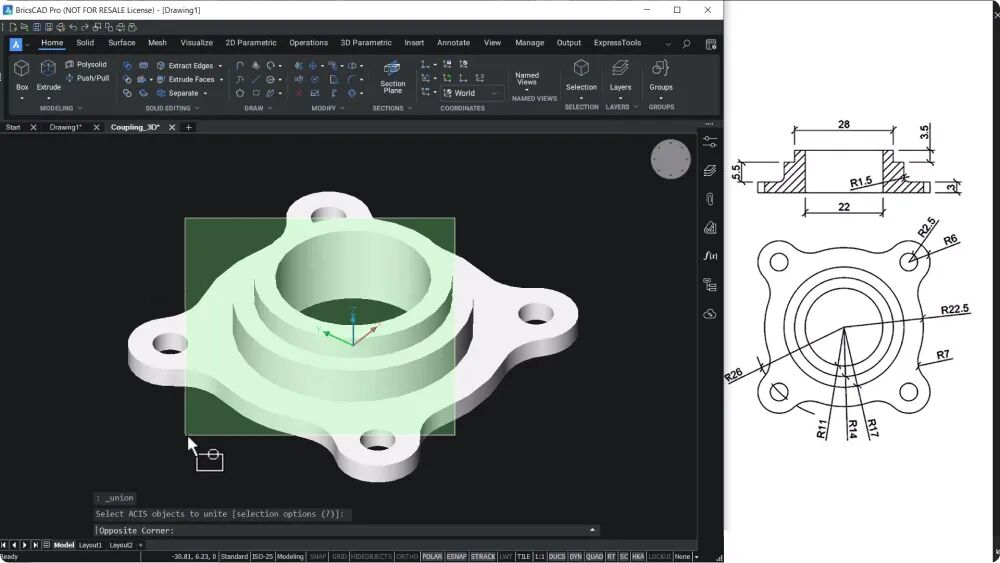Open the Structure tree panel icon
Image resolution: width=1000 pixels, height=563 pixels.
(x=710, y=285)
